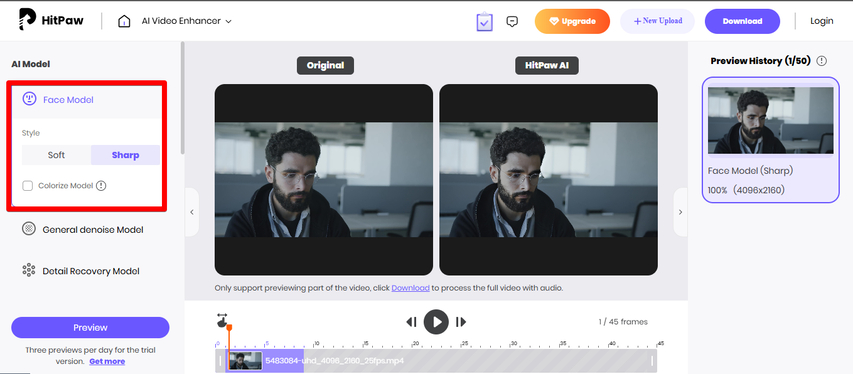853x374 pixels.
Task: Open the AI Video Enhancer dropdown
Action: tap(187, 21)
